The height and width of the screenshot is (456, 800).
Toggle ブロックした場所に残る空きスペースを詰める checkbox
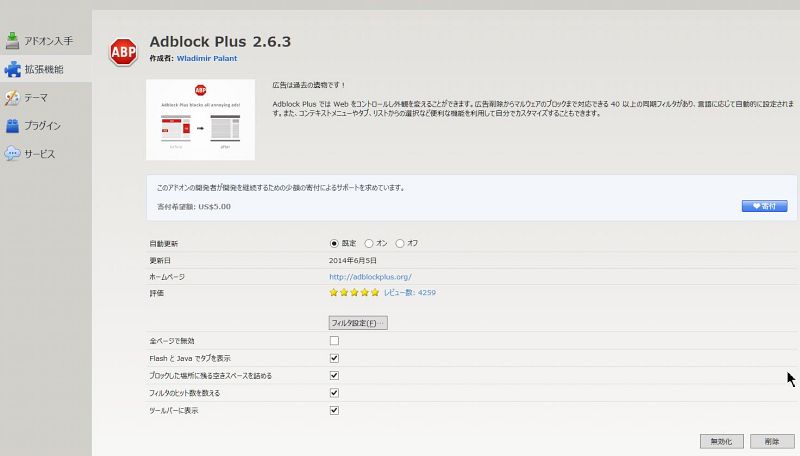(334, 375)
